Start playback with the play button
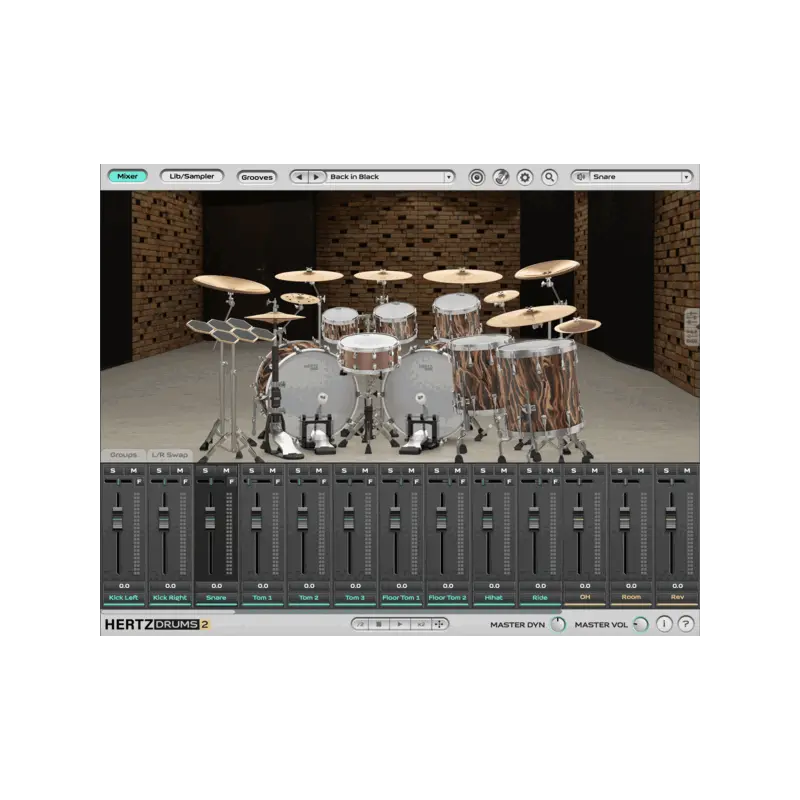The height and width of the screenshot is (800, 800). [400, 624]
